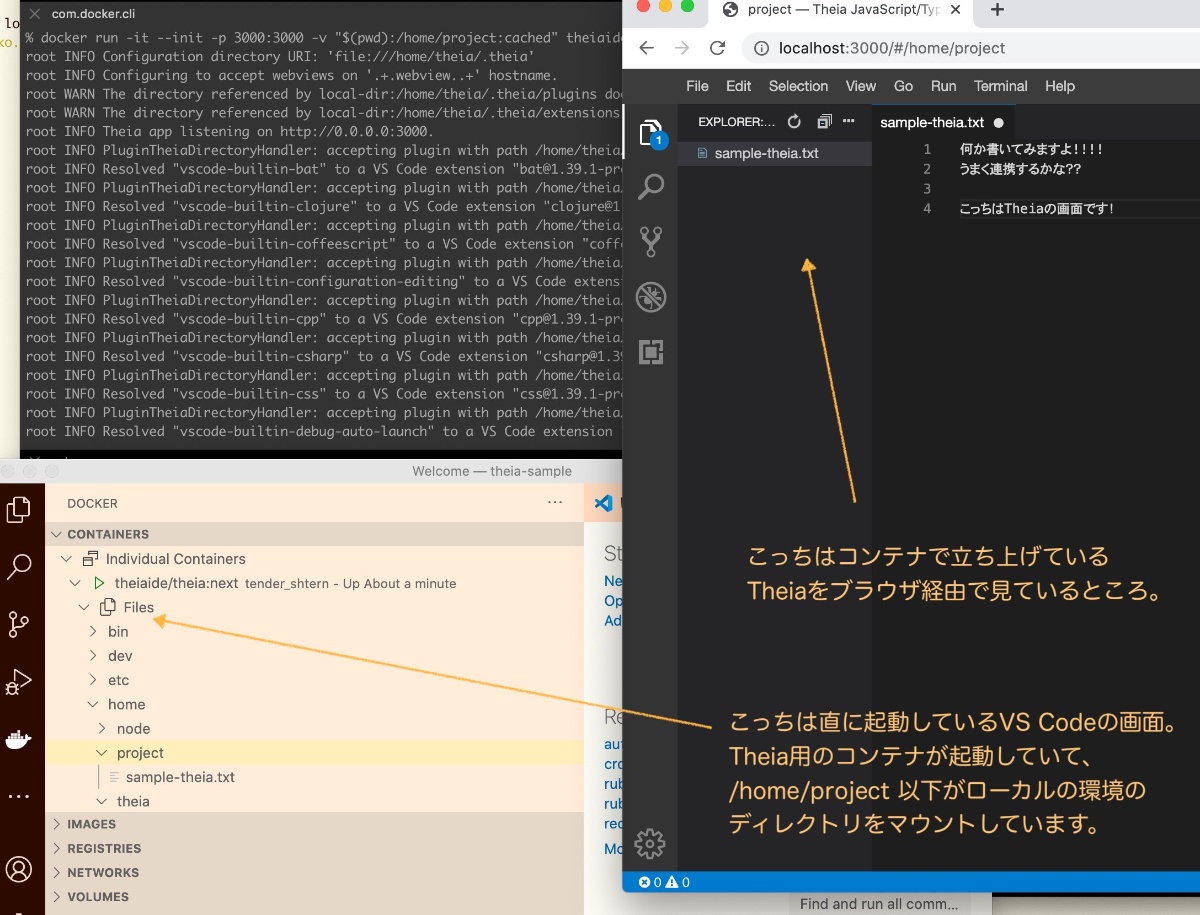Refresh the Theia Explorer panel

click(794, 122)
